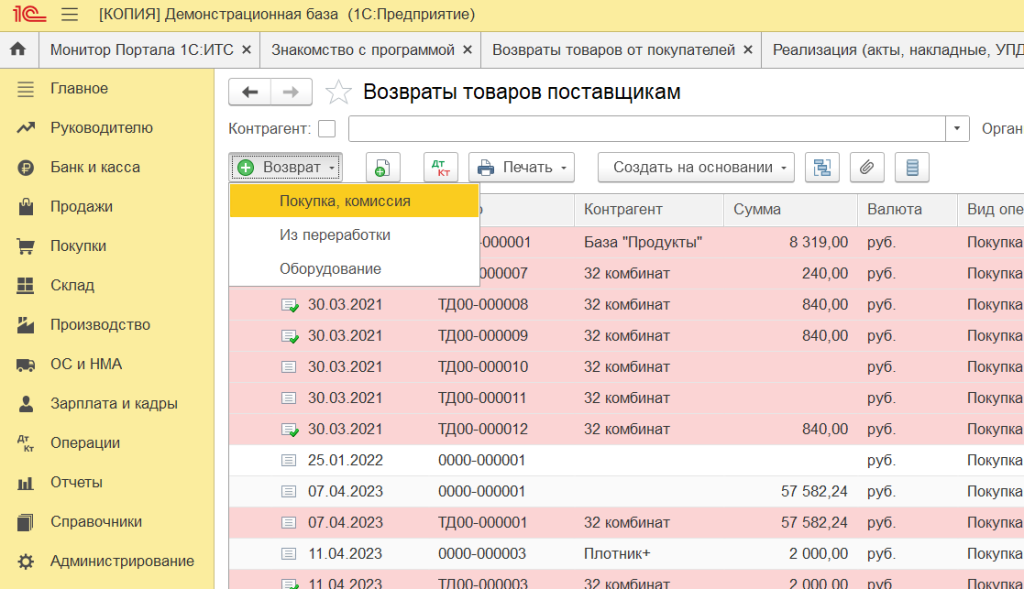
Task: Select row with number ТД00-000012
Action: (x=626, y=429)
